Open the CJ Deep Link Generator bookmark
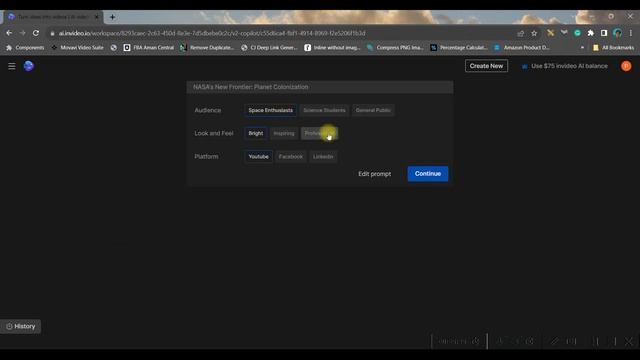 tap(269, 48)
